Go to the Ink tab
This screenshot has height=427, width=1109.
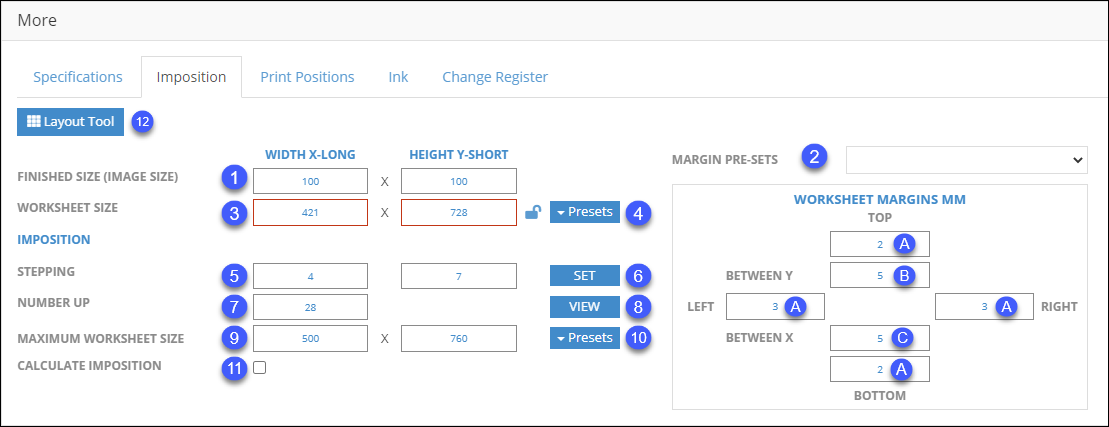[x=398, y=77]
